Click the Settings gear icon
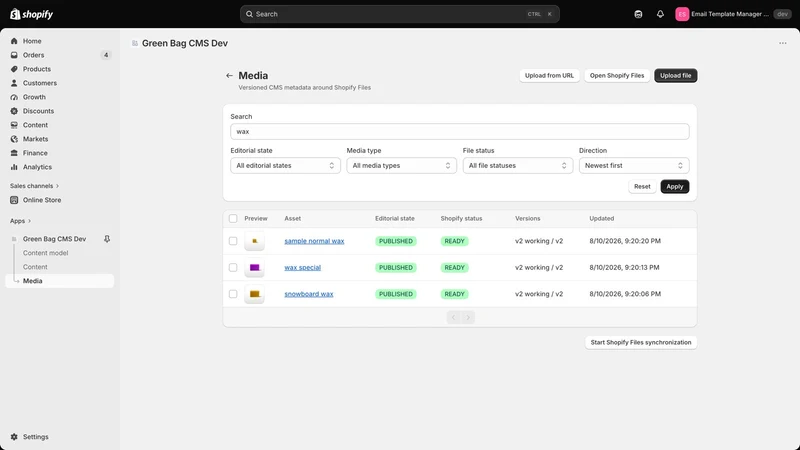Screen dimensions: 800x450 tap(14, 437)
